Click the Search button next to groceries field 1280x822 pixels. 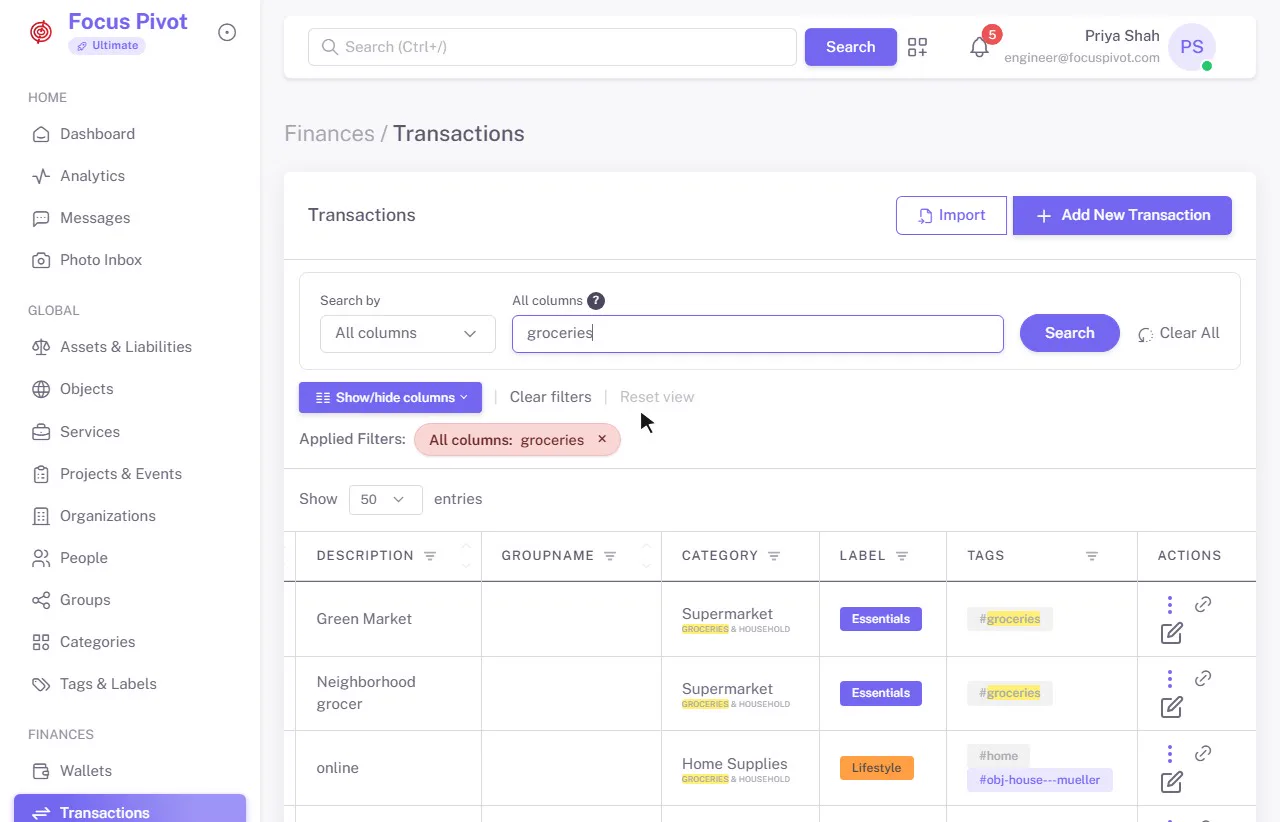[1070, 334]
